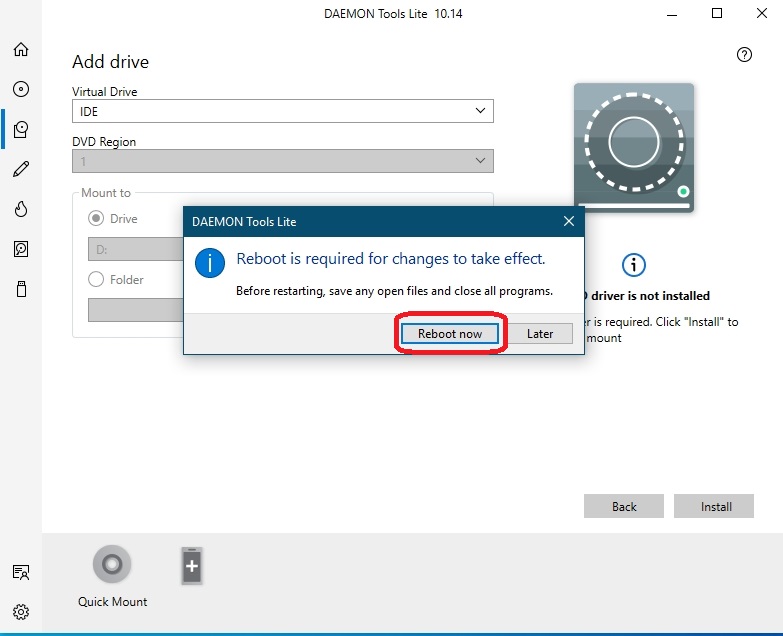The width and height of the screenshot is (783, 636).
Task: Click the Help question mark icon
Action: [744, 54]
